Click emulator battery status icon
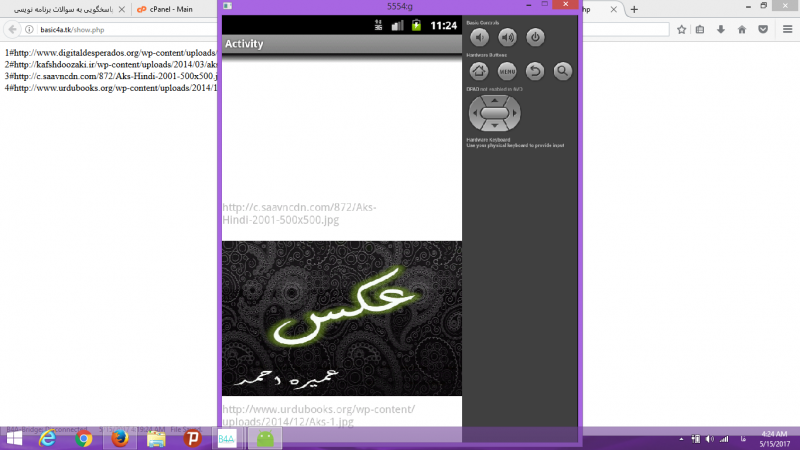This screenshot has height=450, width=800. click(x=416, y=25)
